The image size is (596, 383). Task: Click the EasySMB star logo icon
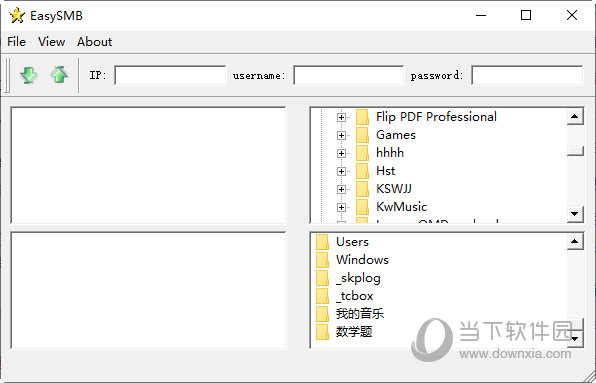pyautogui.click(x=17, y=16)
